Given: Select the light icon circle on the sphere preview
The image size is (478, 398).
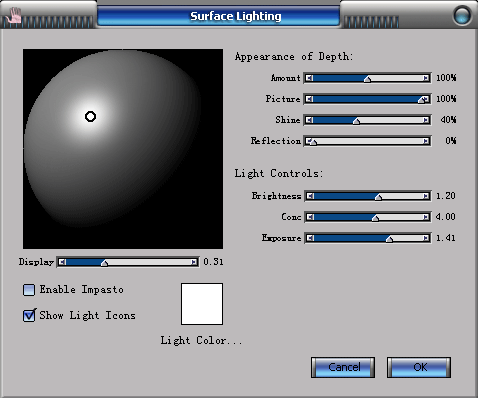Looking at the screenshot, I should point(90,117).
